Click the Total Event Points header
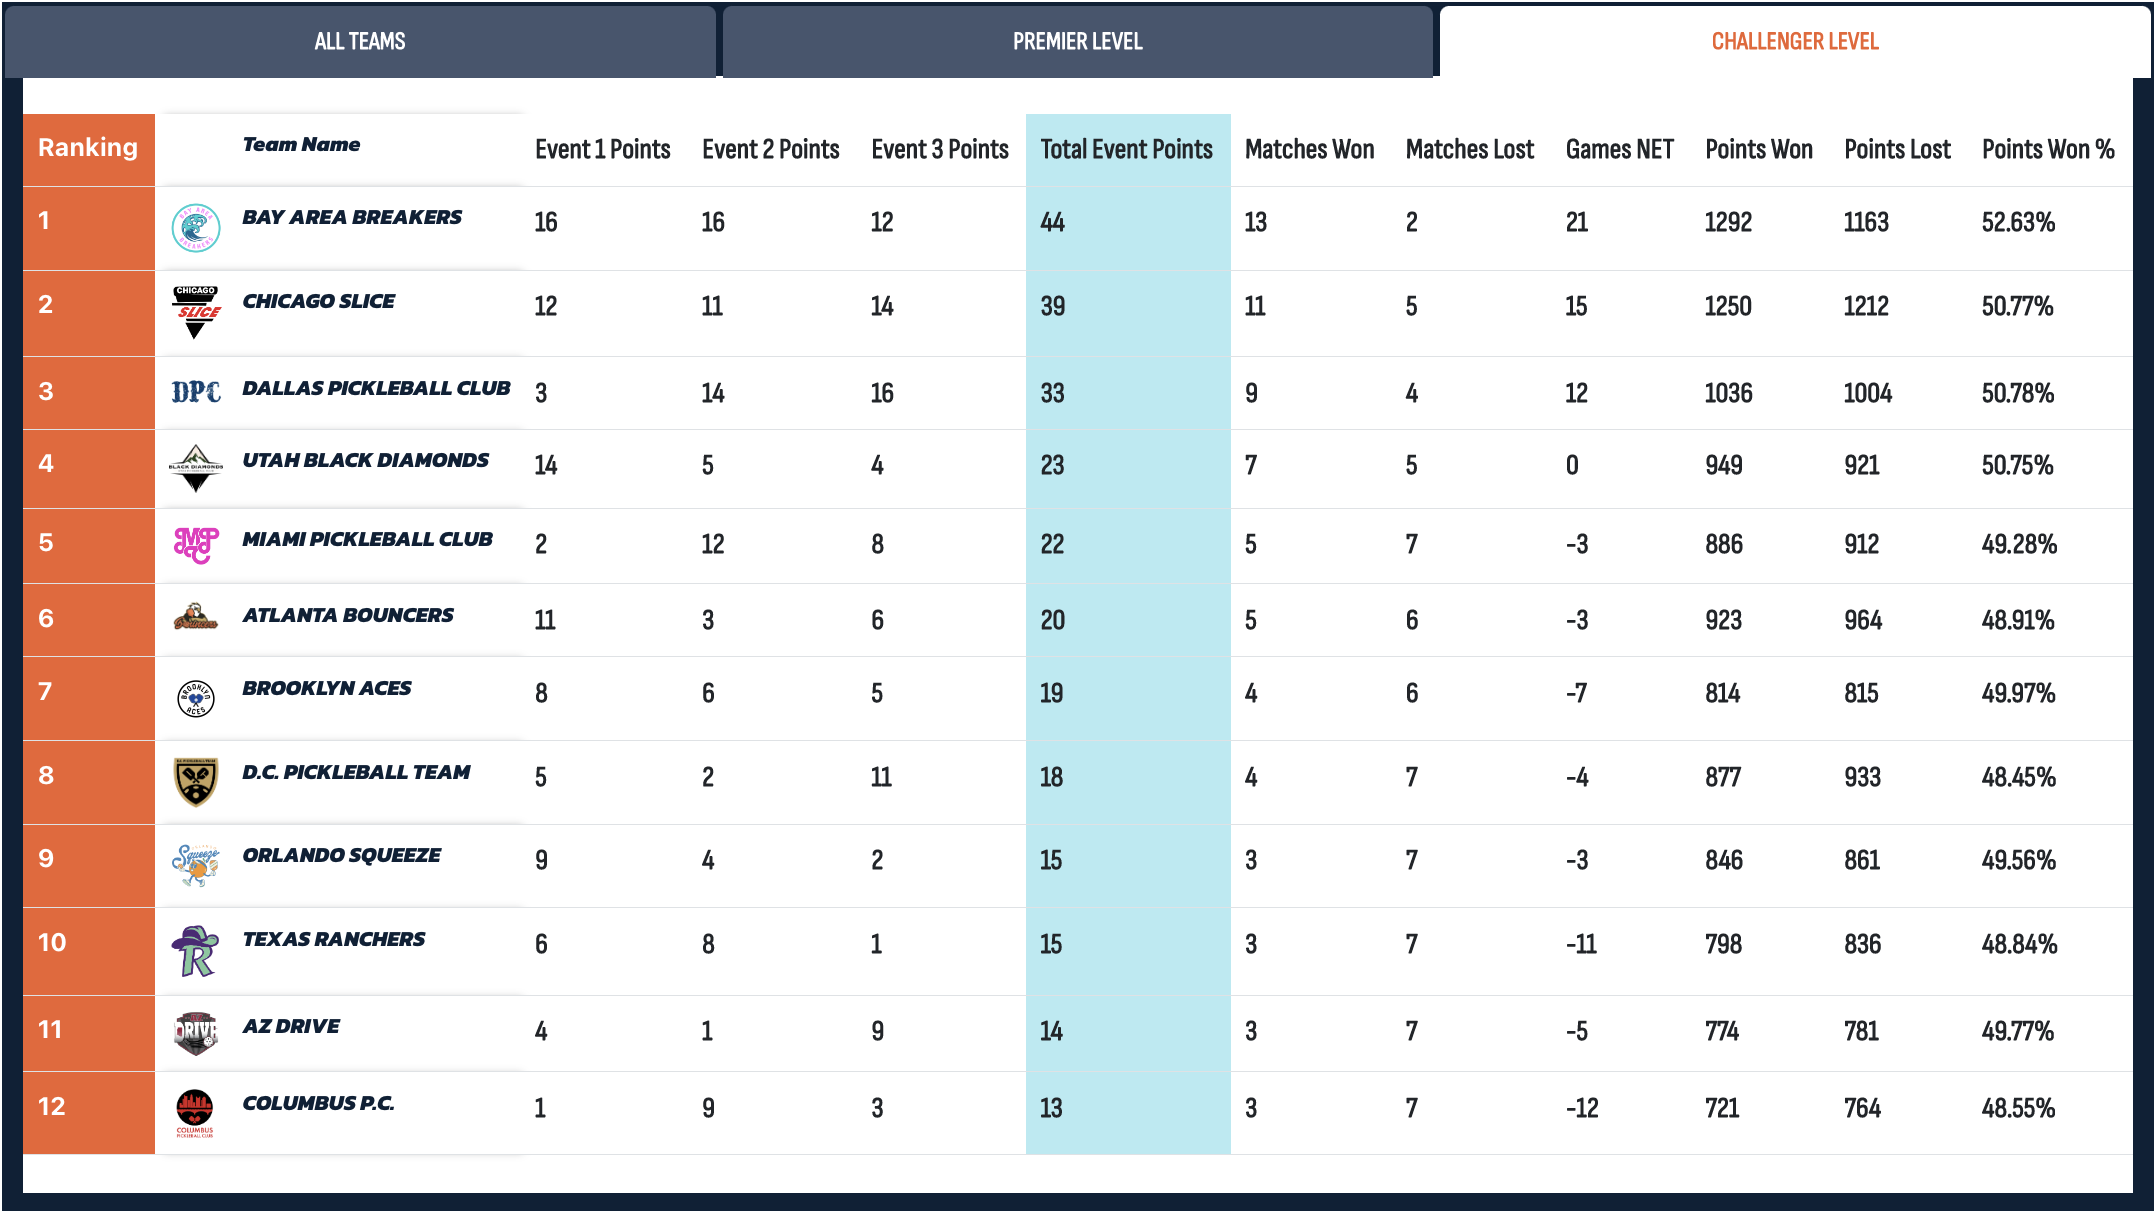 coord(1127,150)
